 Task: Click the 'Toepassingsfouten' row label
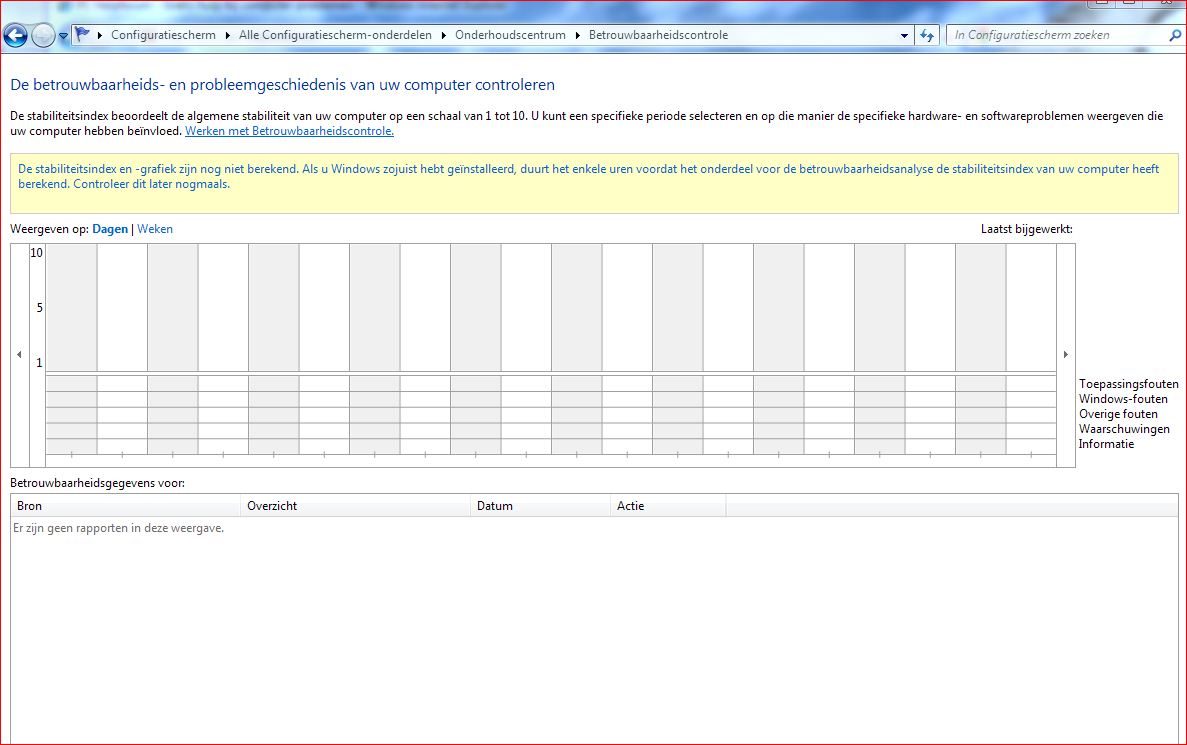pos(1128,384)
